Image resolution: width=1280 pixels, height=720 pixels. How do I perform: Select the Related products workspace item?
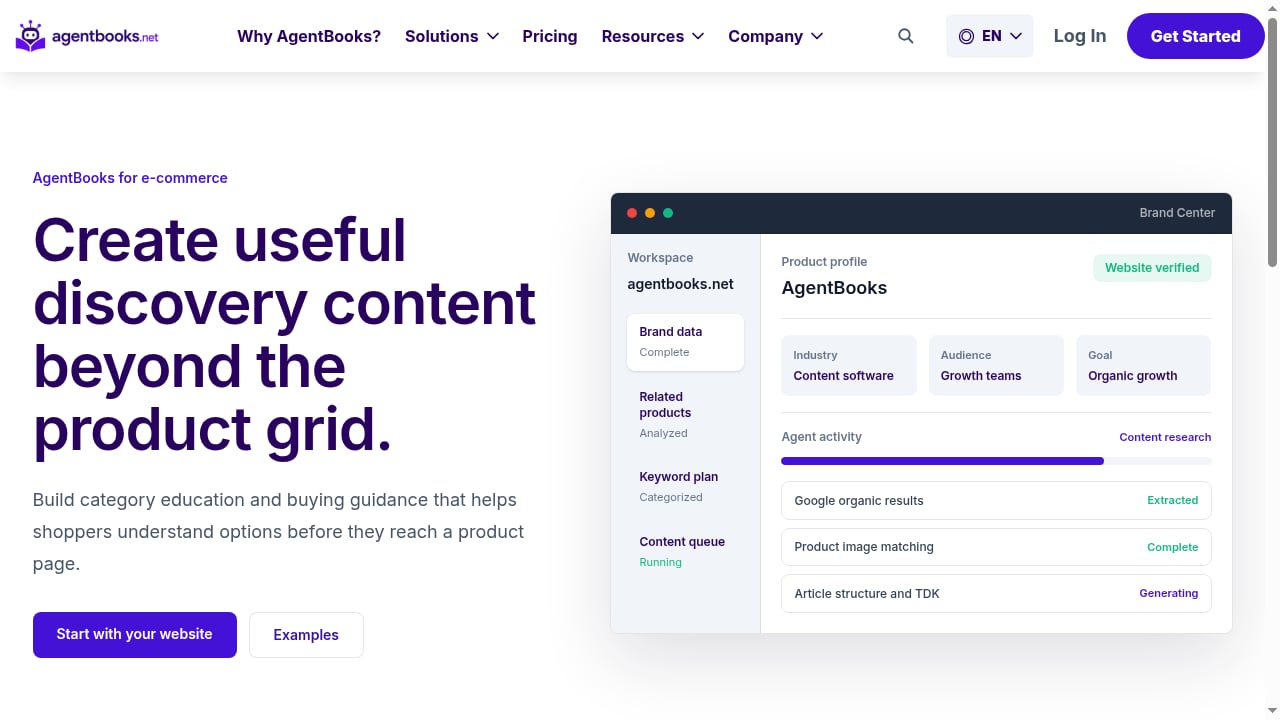pos(685,415)
